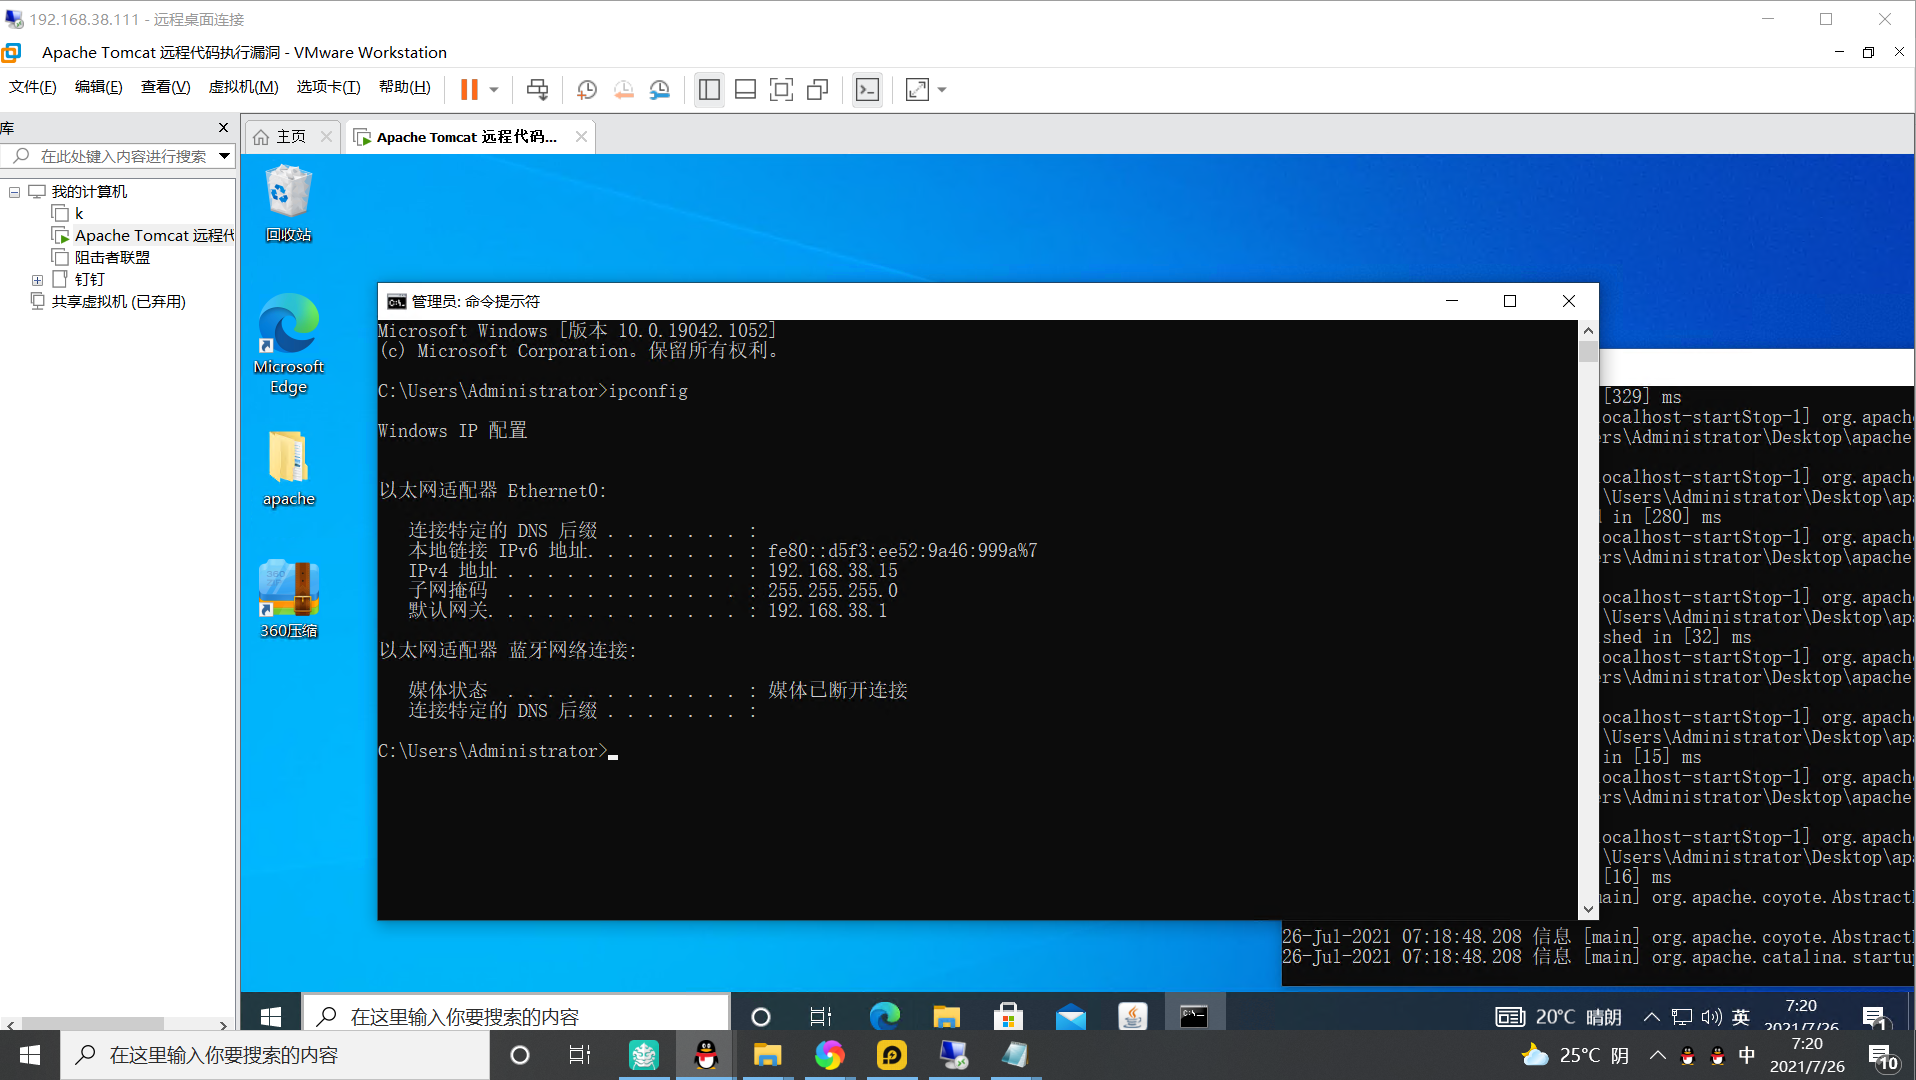Click the stretch guest display icon
Screen dimensions: 1916x1080
(917, 90)
